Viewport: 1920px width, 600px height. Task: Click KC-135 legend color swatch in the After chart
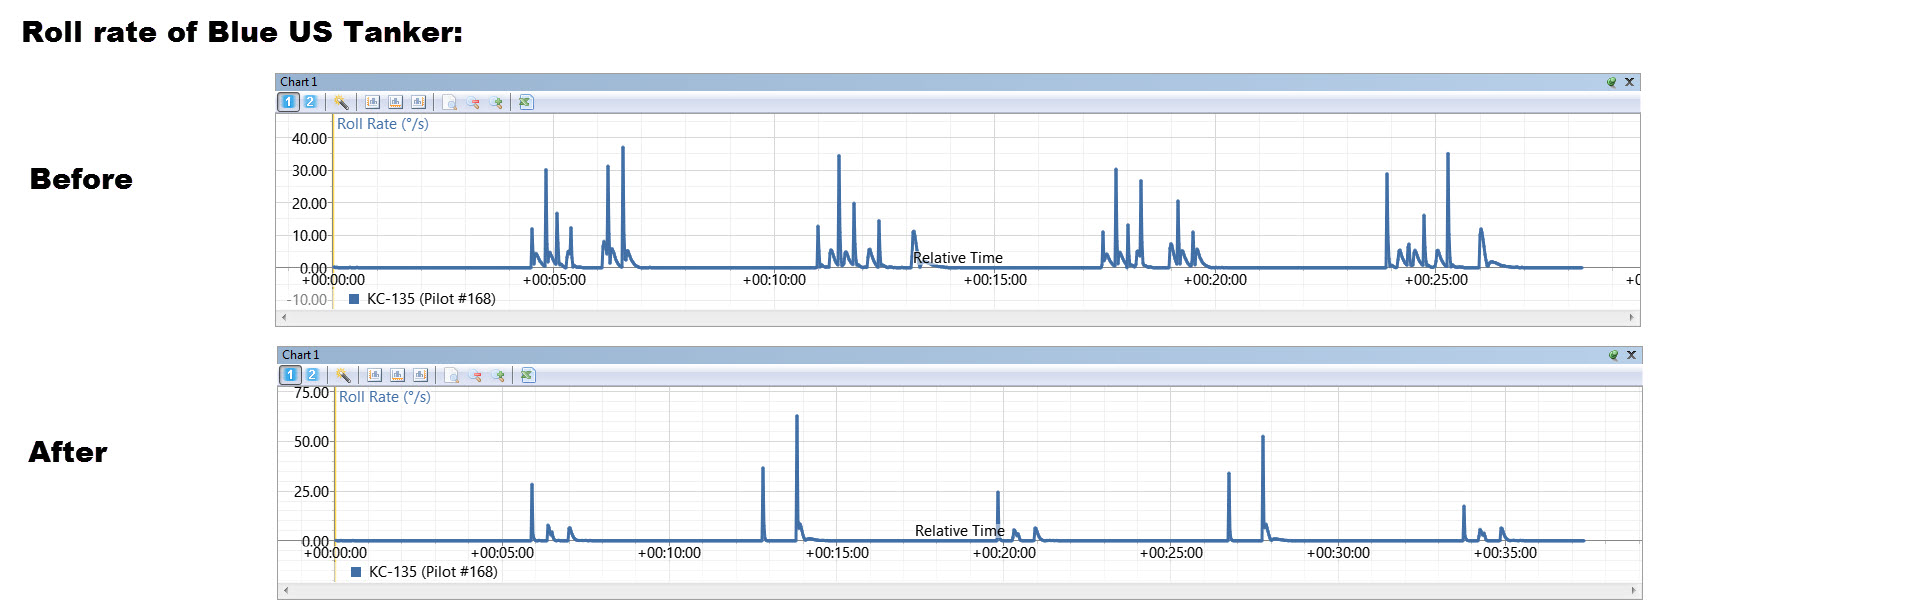[x=356, y=572]
